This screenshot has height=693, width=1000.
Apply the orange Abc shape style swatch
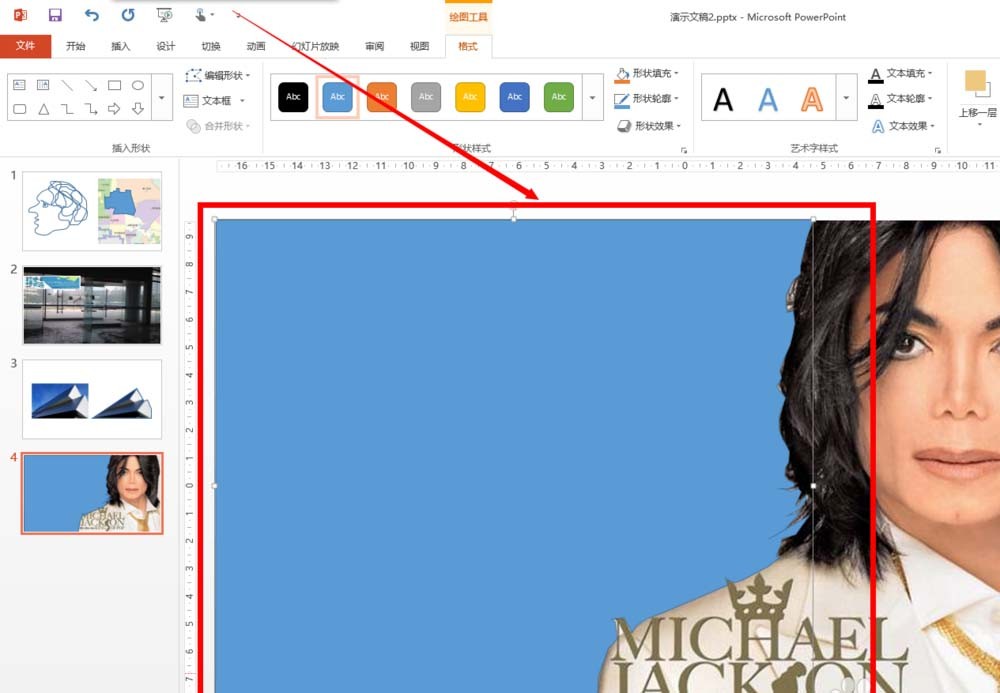click(382, 97)
